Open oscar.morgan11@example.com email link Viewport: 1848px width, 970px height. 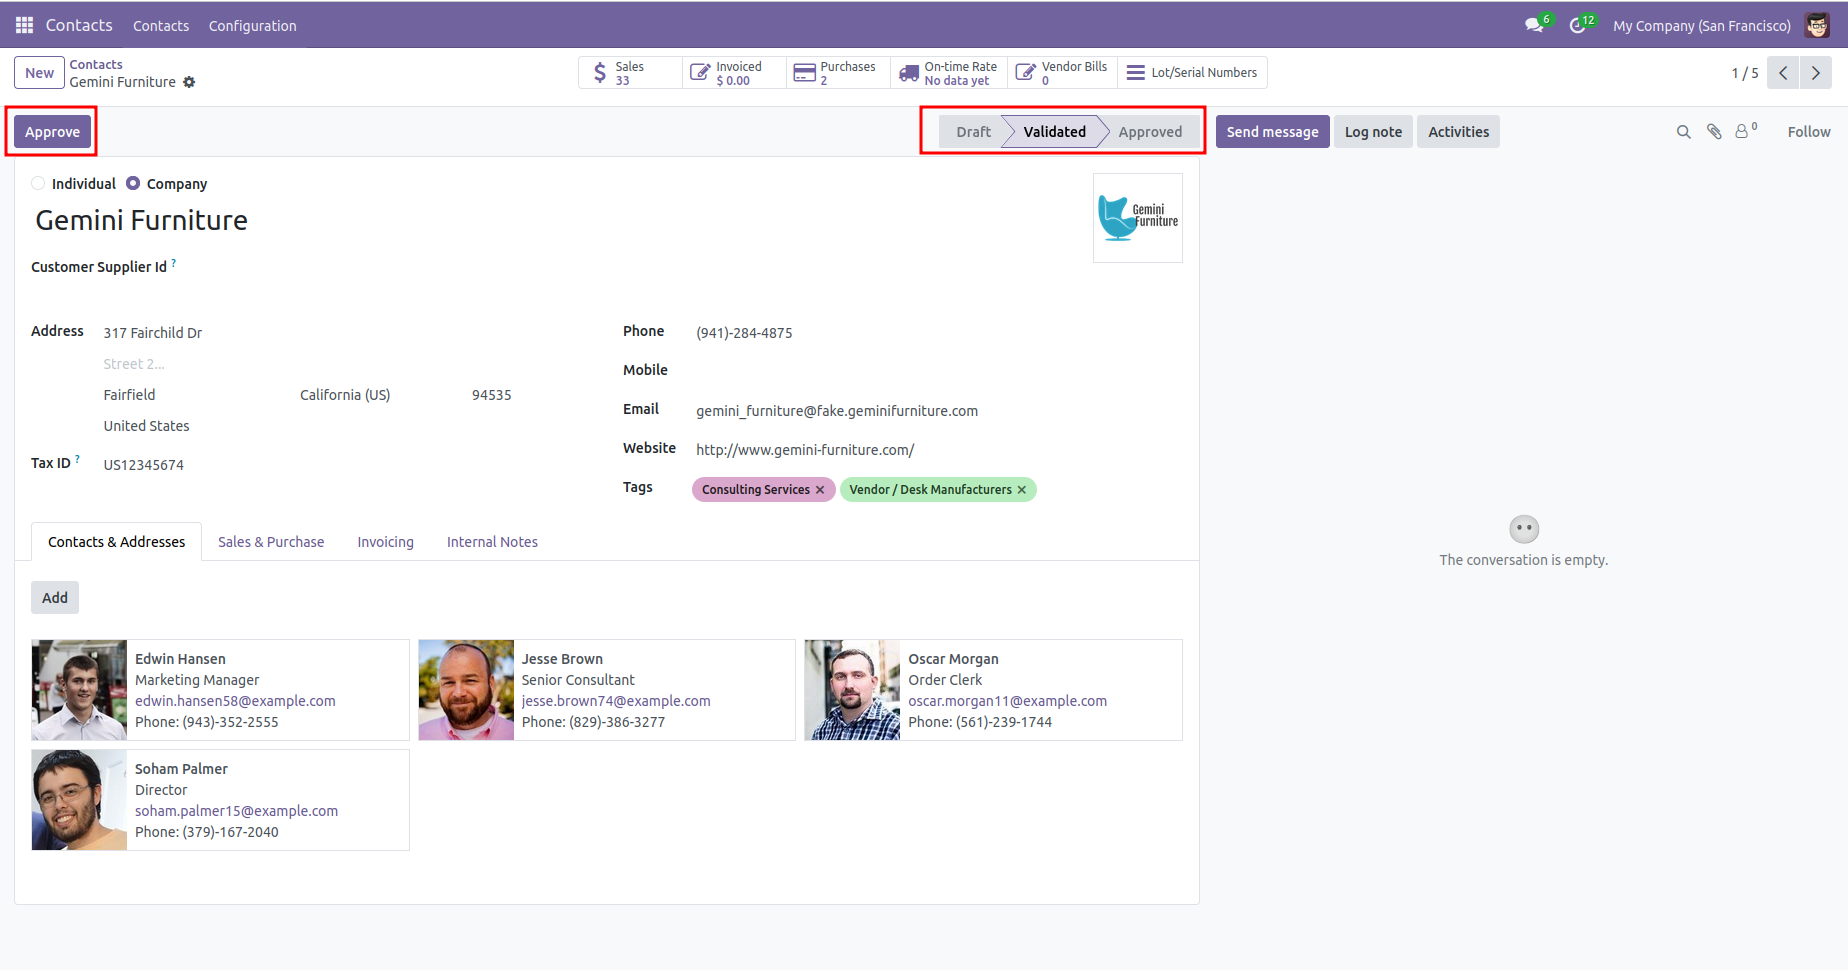tap(1007, 701)
